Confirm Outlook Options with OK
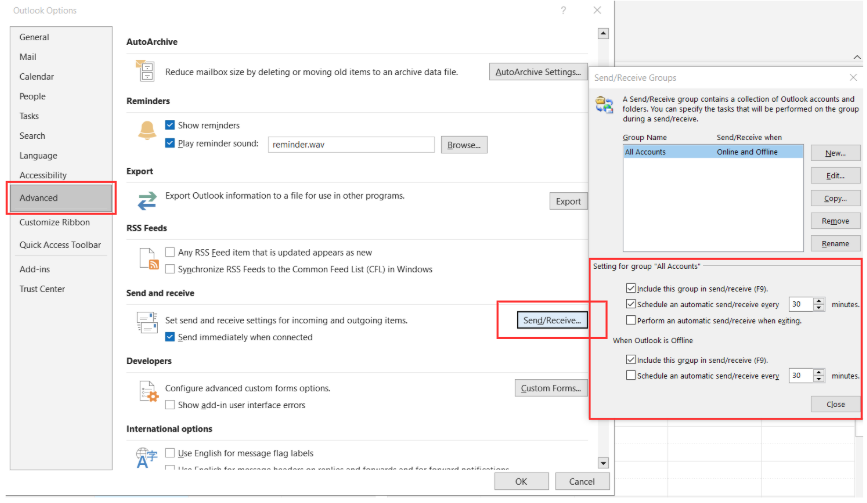Viewport: 867px width, 503px height. tap(521, 481)
